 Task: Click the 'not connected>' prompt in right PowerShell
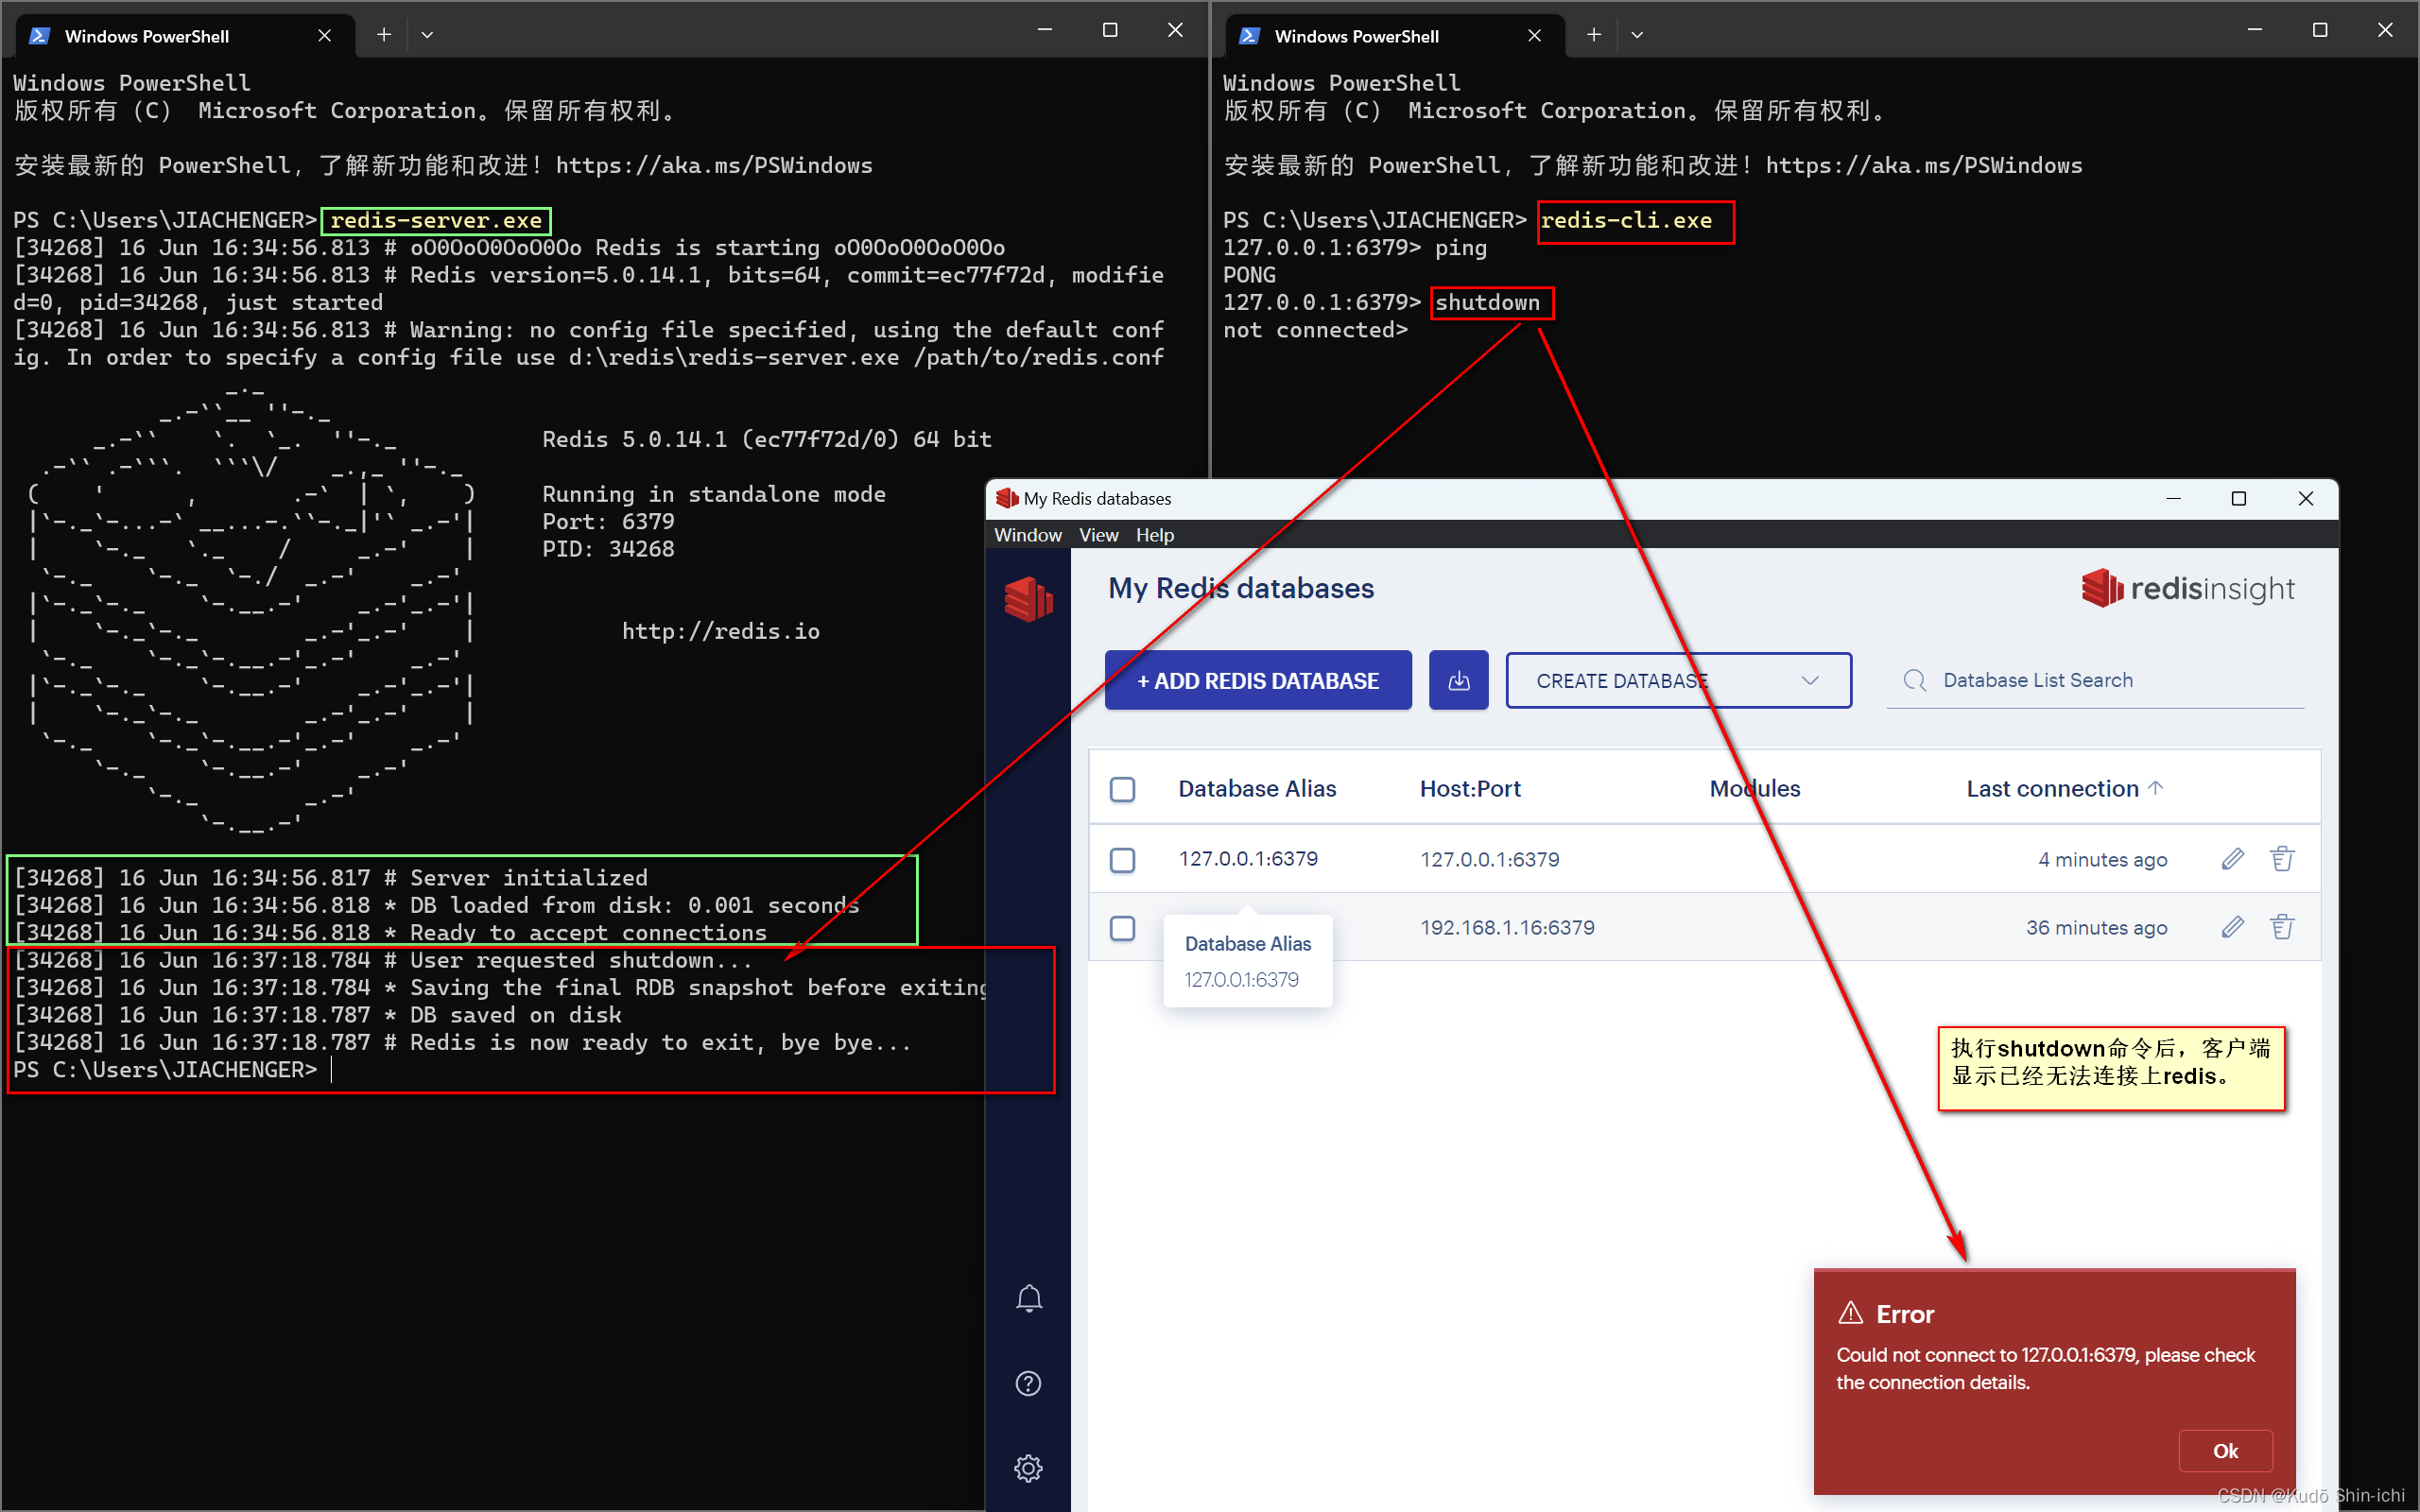pos(1315,330)
